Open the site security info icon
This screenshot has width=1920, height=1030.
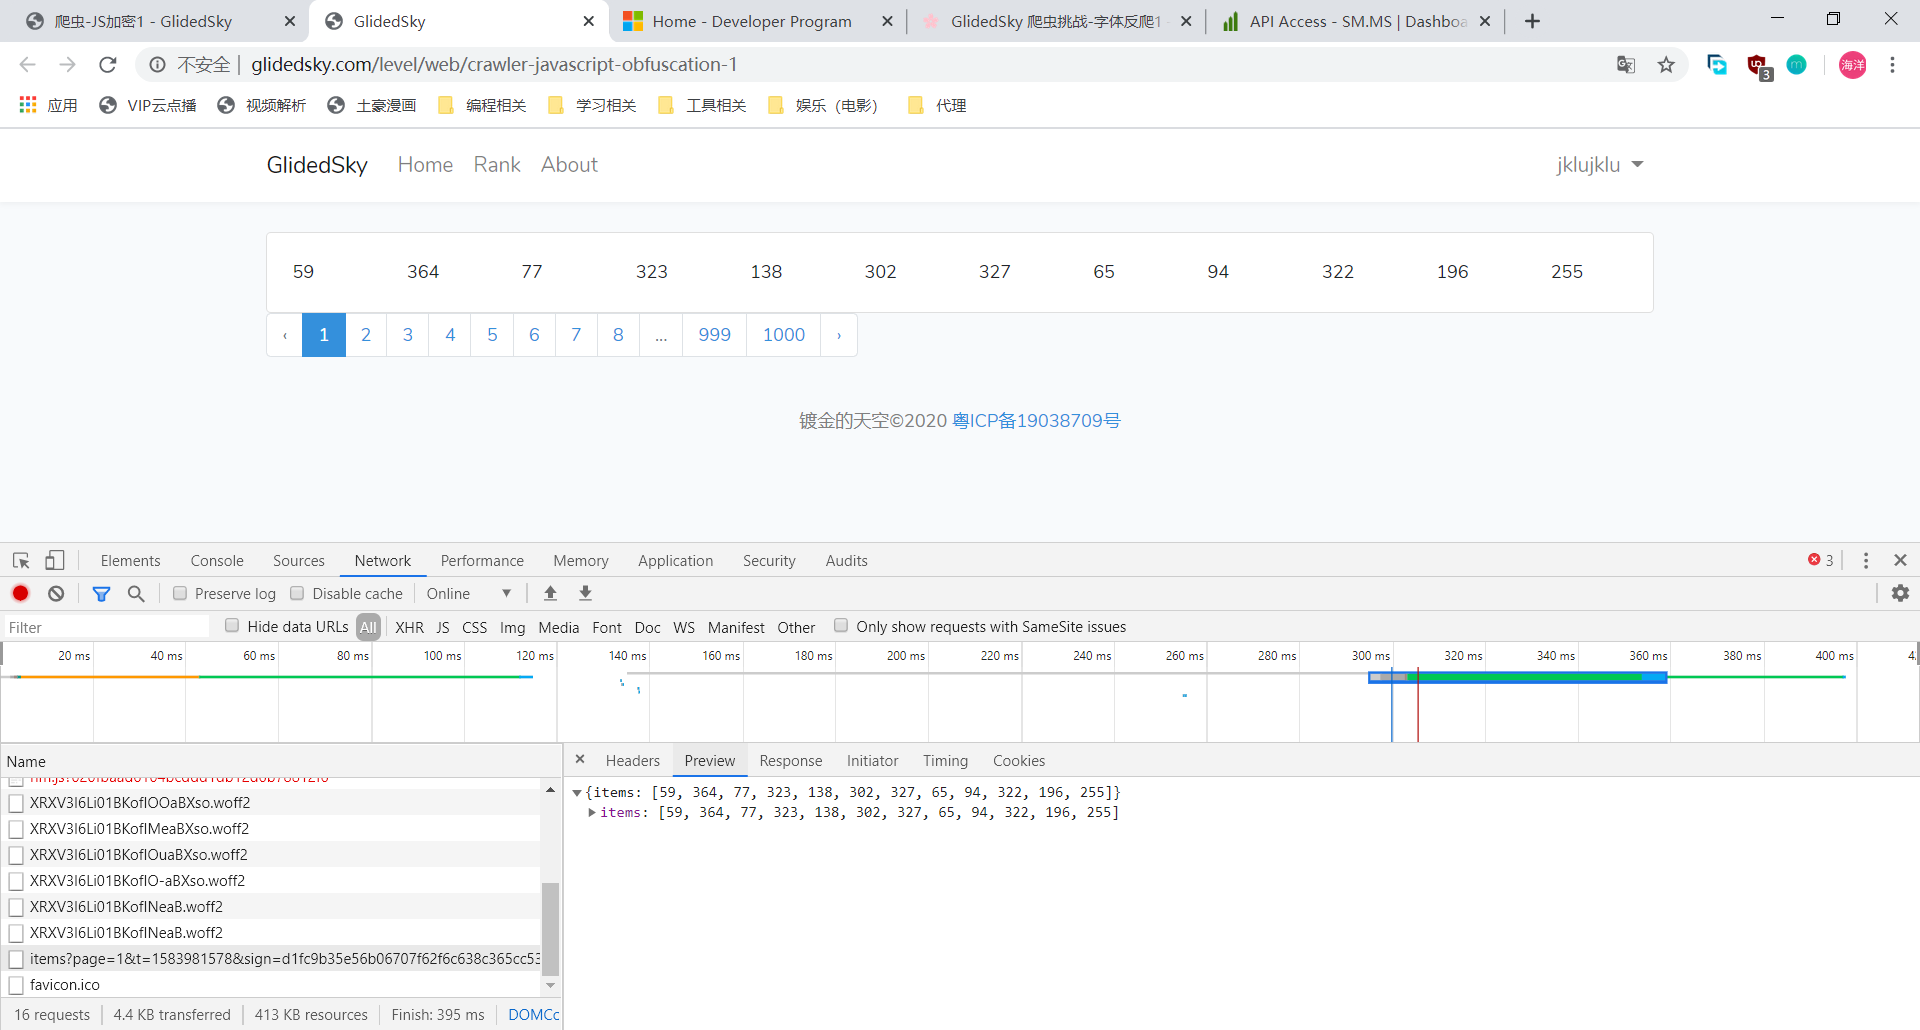tap(157, 65)
